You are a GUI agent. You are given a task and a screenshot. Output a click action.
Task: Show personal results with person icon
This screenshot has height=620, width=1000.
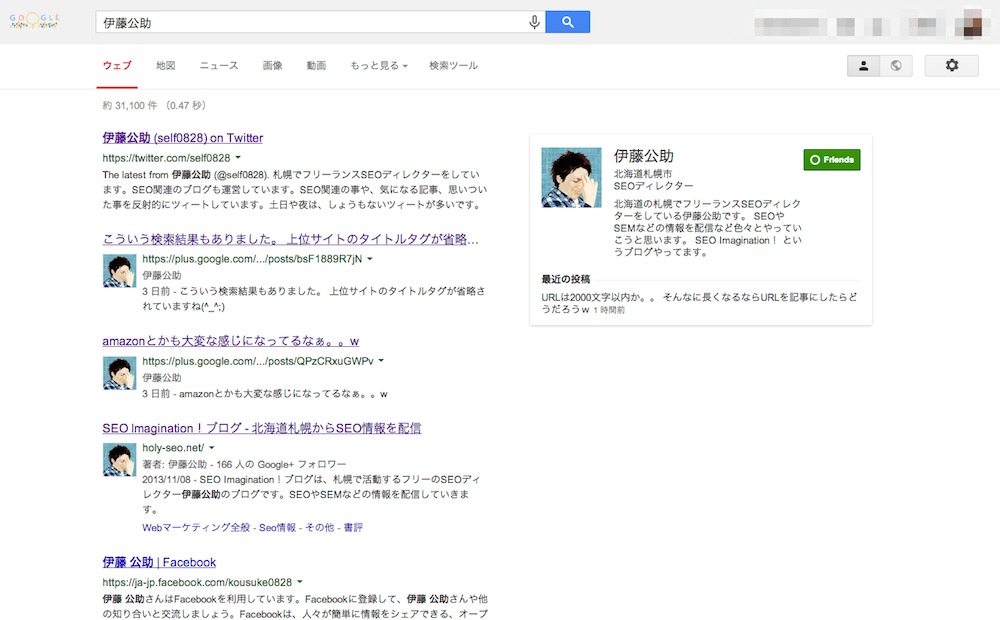coord(863,65)
